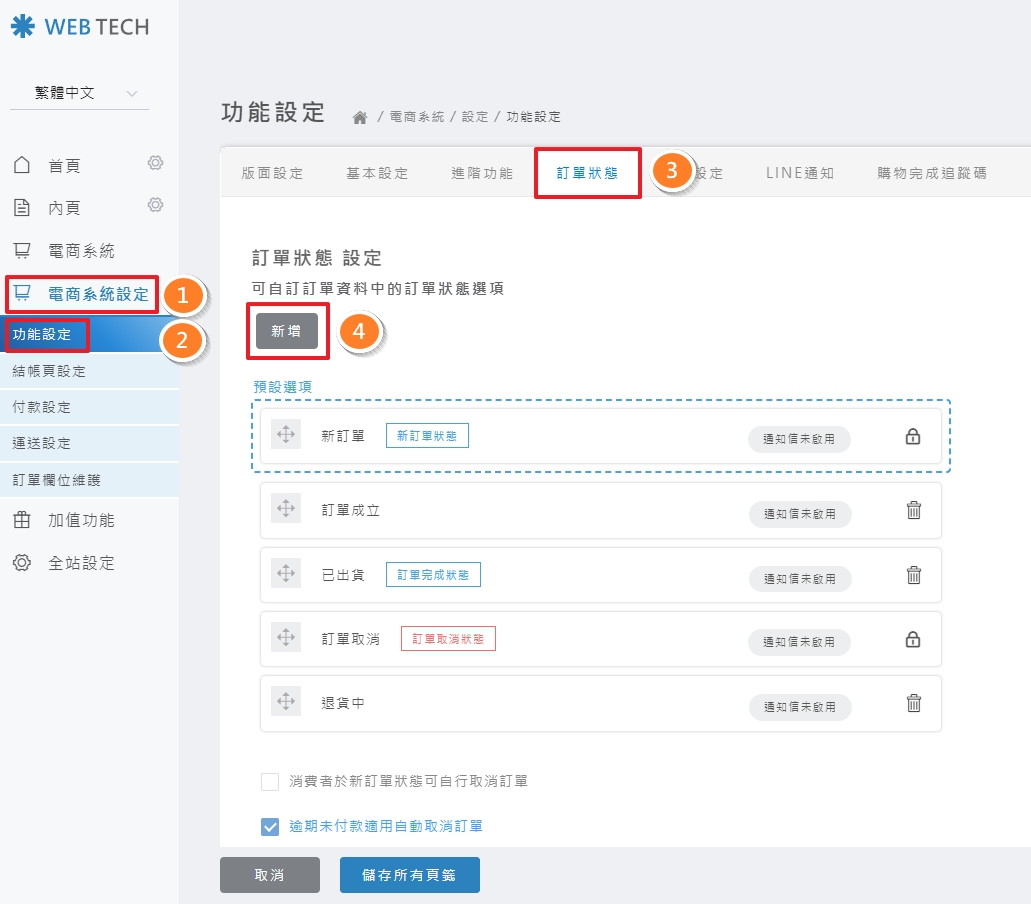
Task: Click the 新增 button
Action: 287,331
